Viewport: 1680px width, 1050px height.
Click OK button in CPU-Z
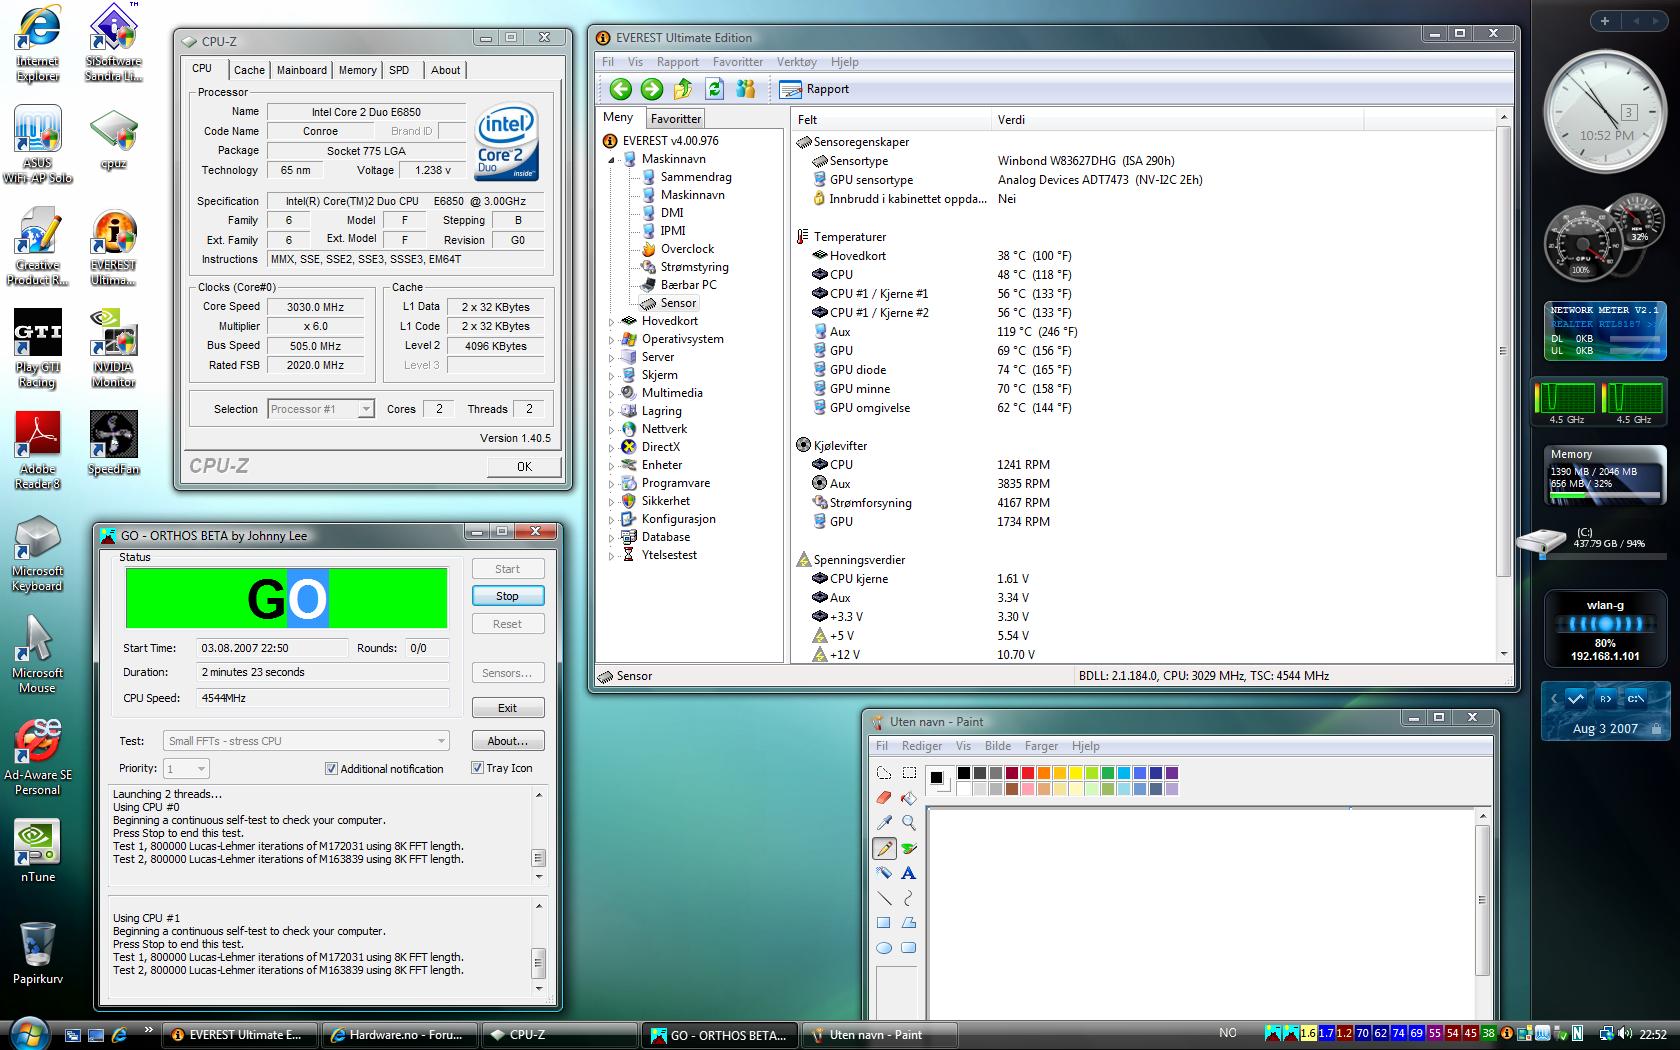[524, 466]
